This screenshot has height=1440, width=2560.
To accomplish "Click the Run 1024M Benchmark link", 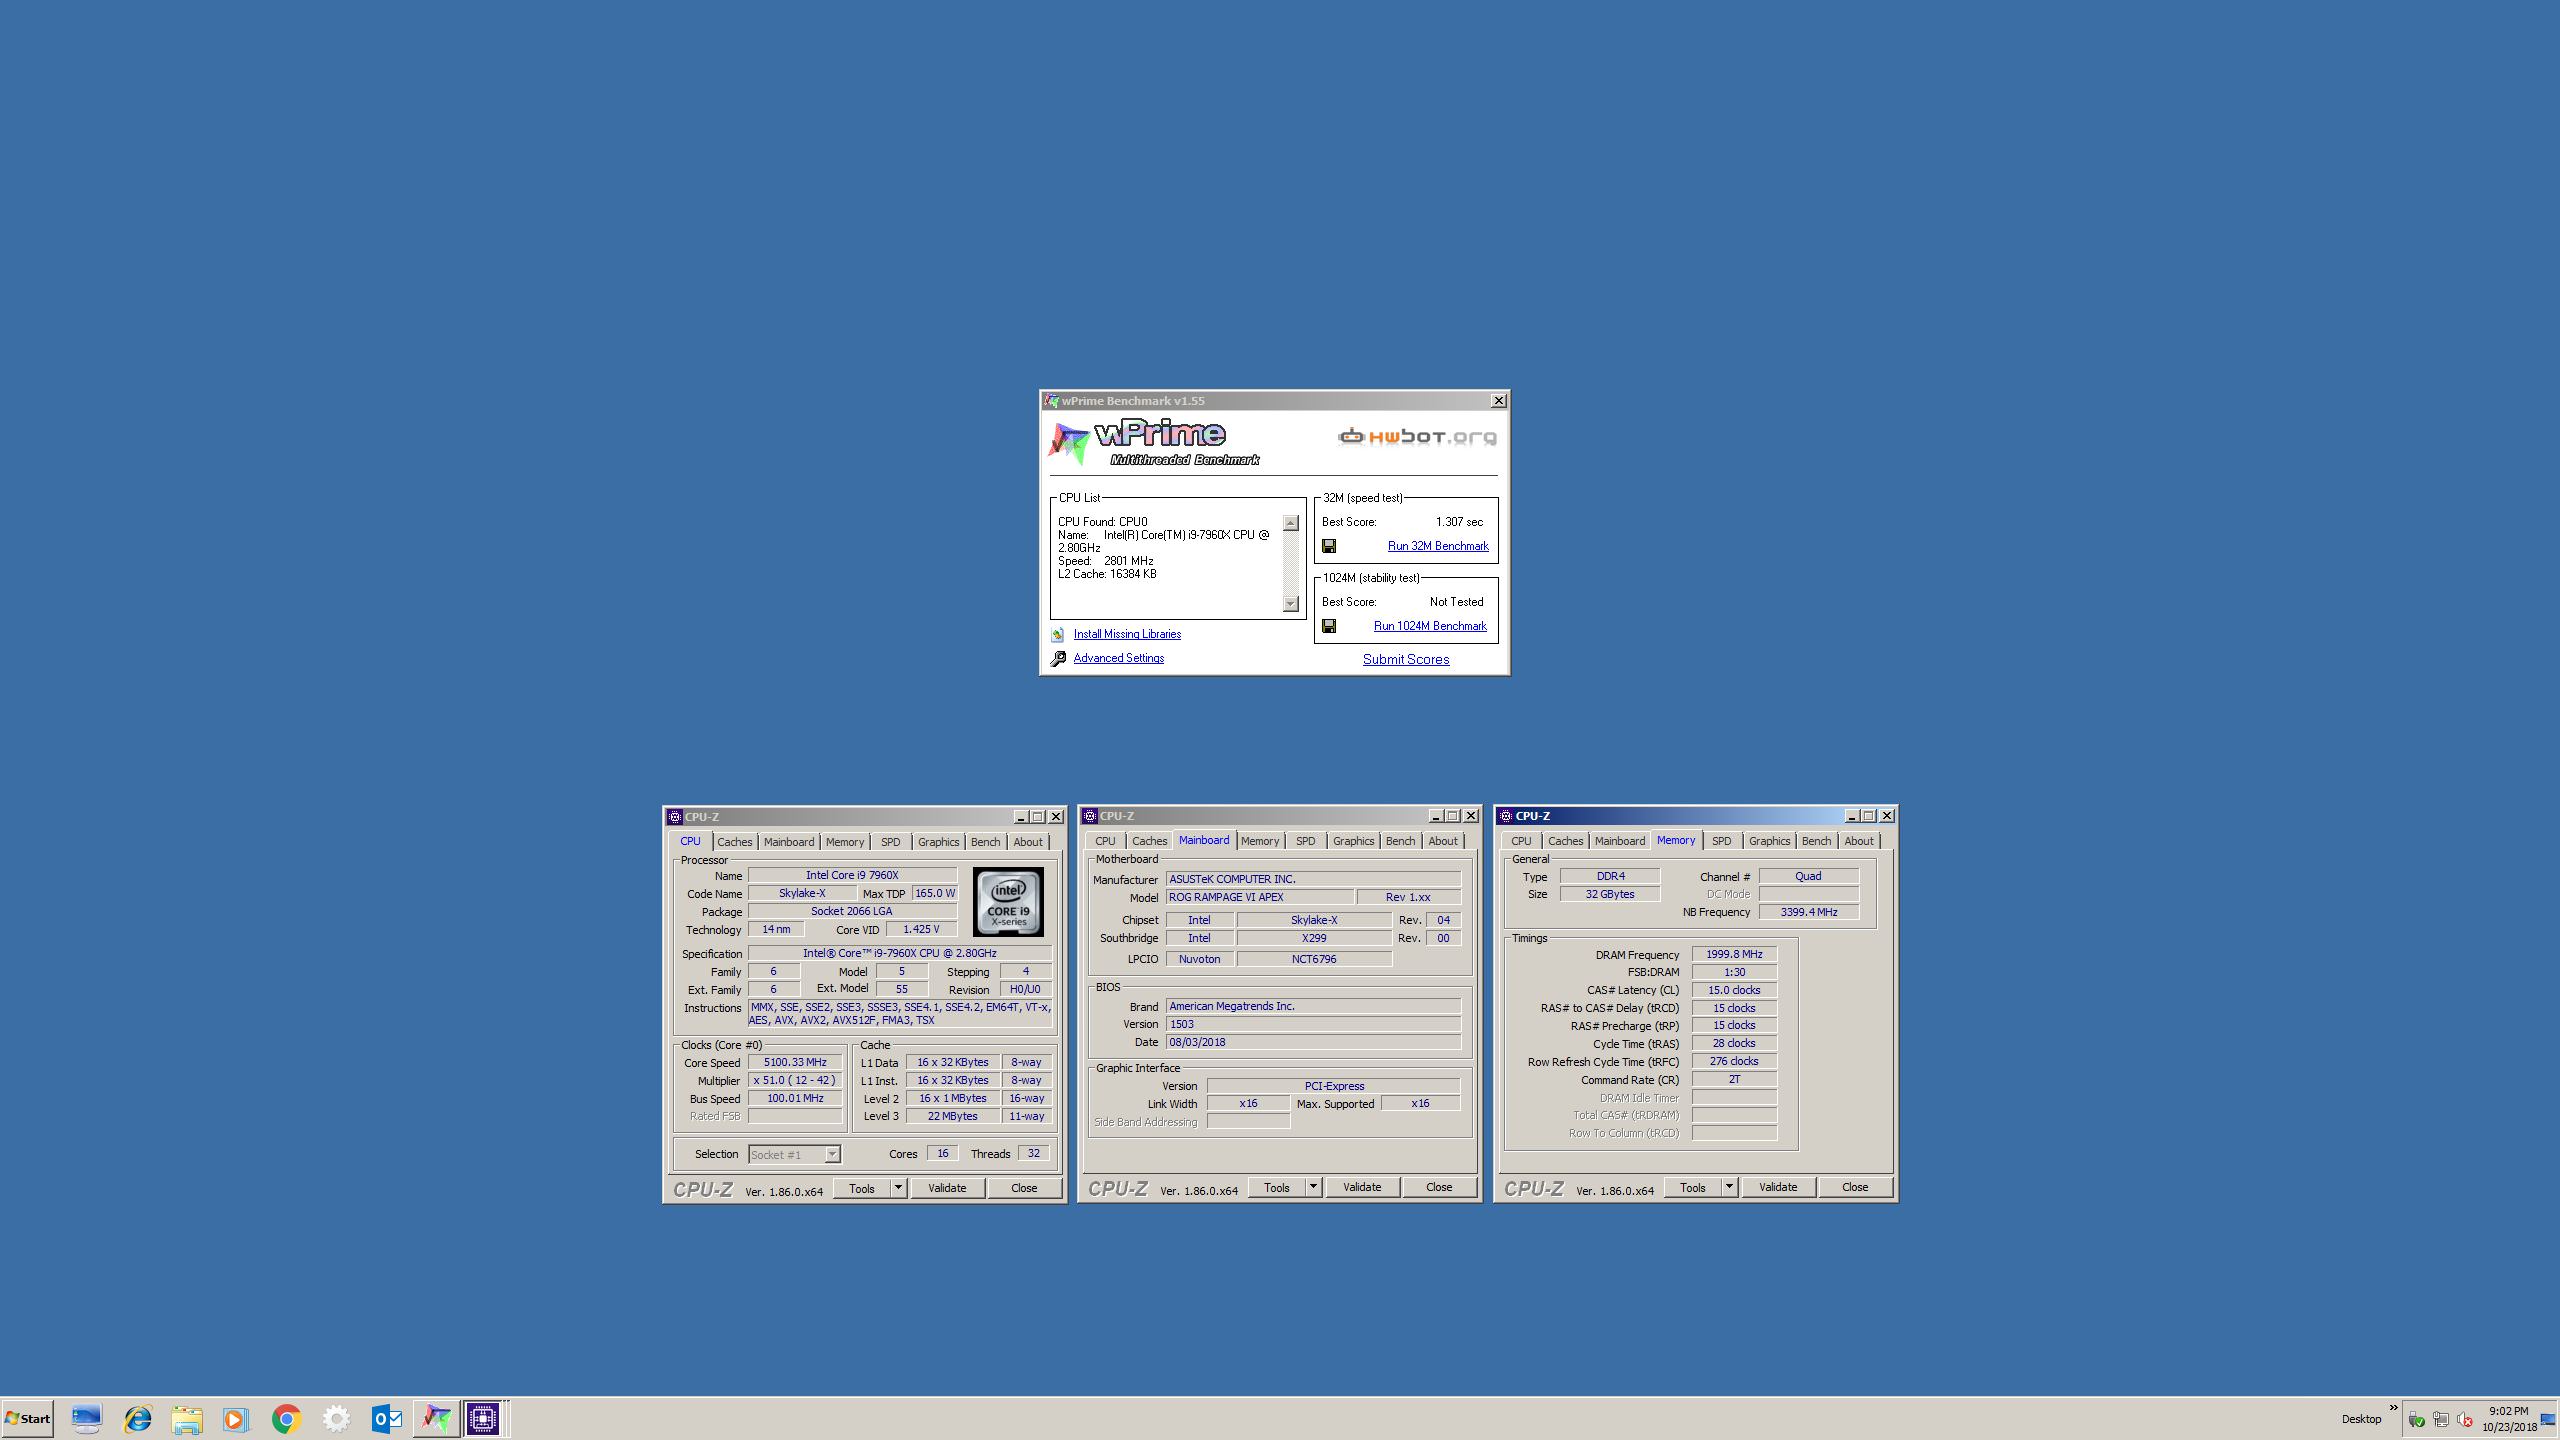I will (1430, 626).
